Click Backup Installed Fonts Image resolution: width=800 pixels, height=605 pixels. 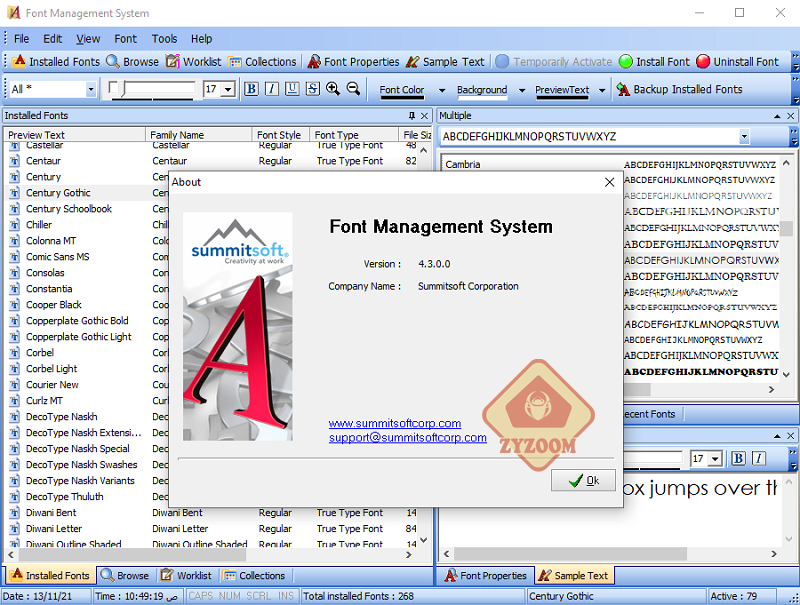[x=679, y=89]
